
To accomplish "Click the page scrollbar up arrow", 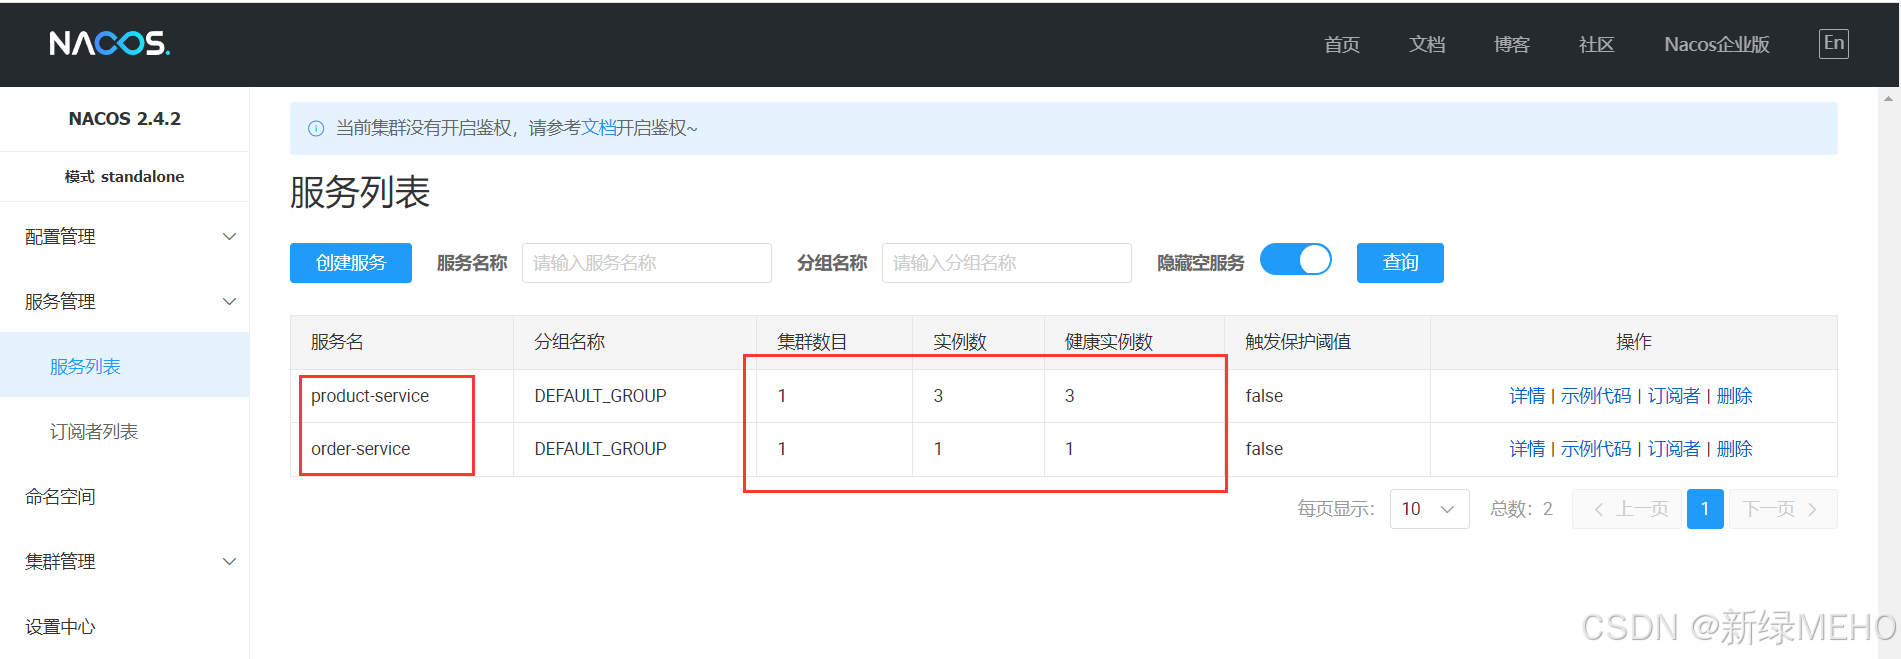I will point(1889,98).
